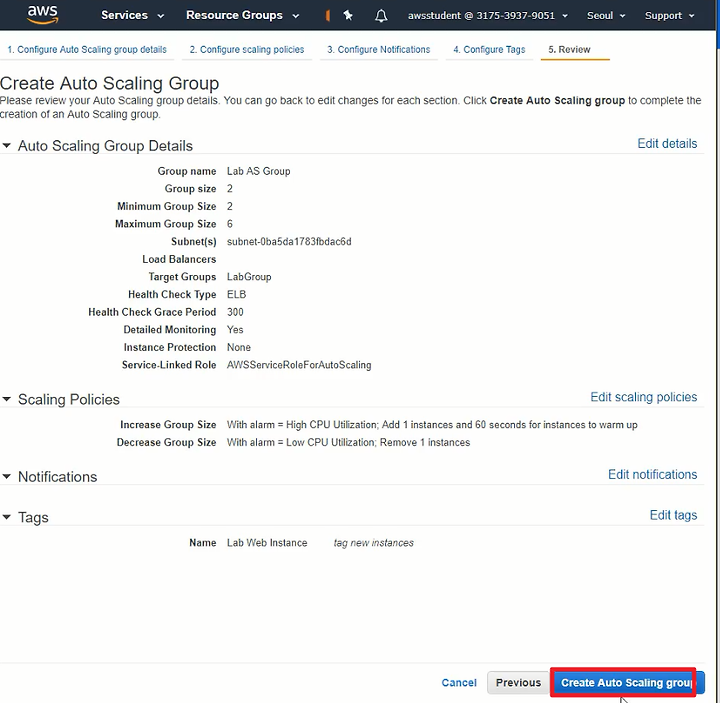Collapse the Tags section

(x=6, y=517)
